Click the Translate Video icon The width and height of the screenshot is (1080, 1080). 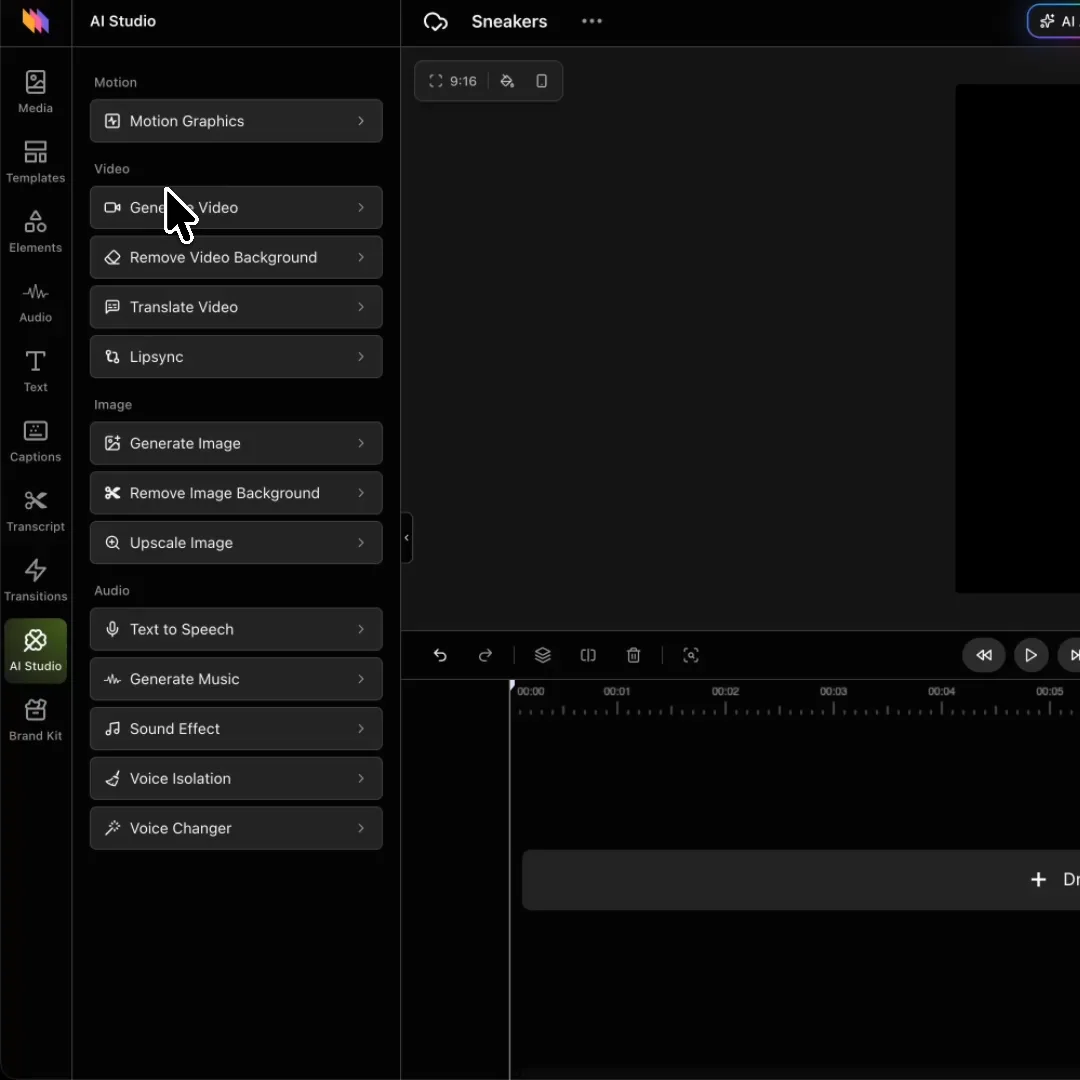coord(112,307)
